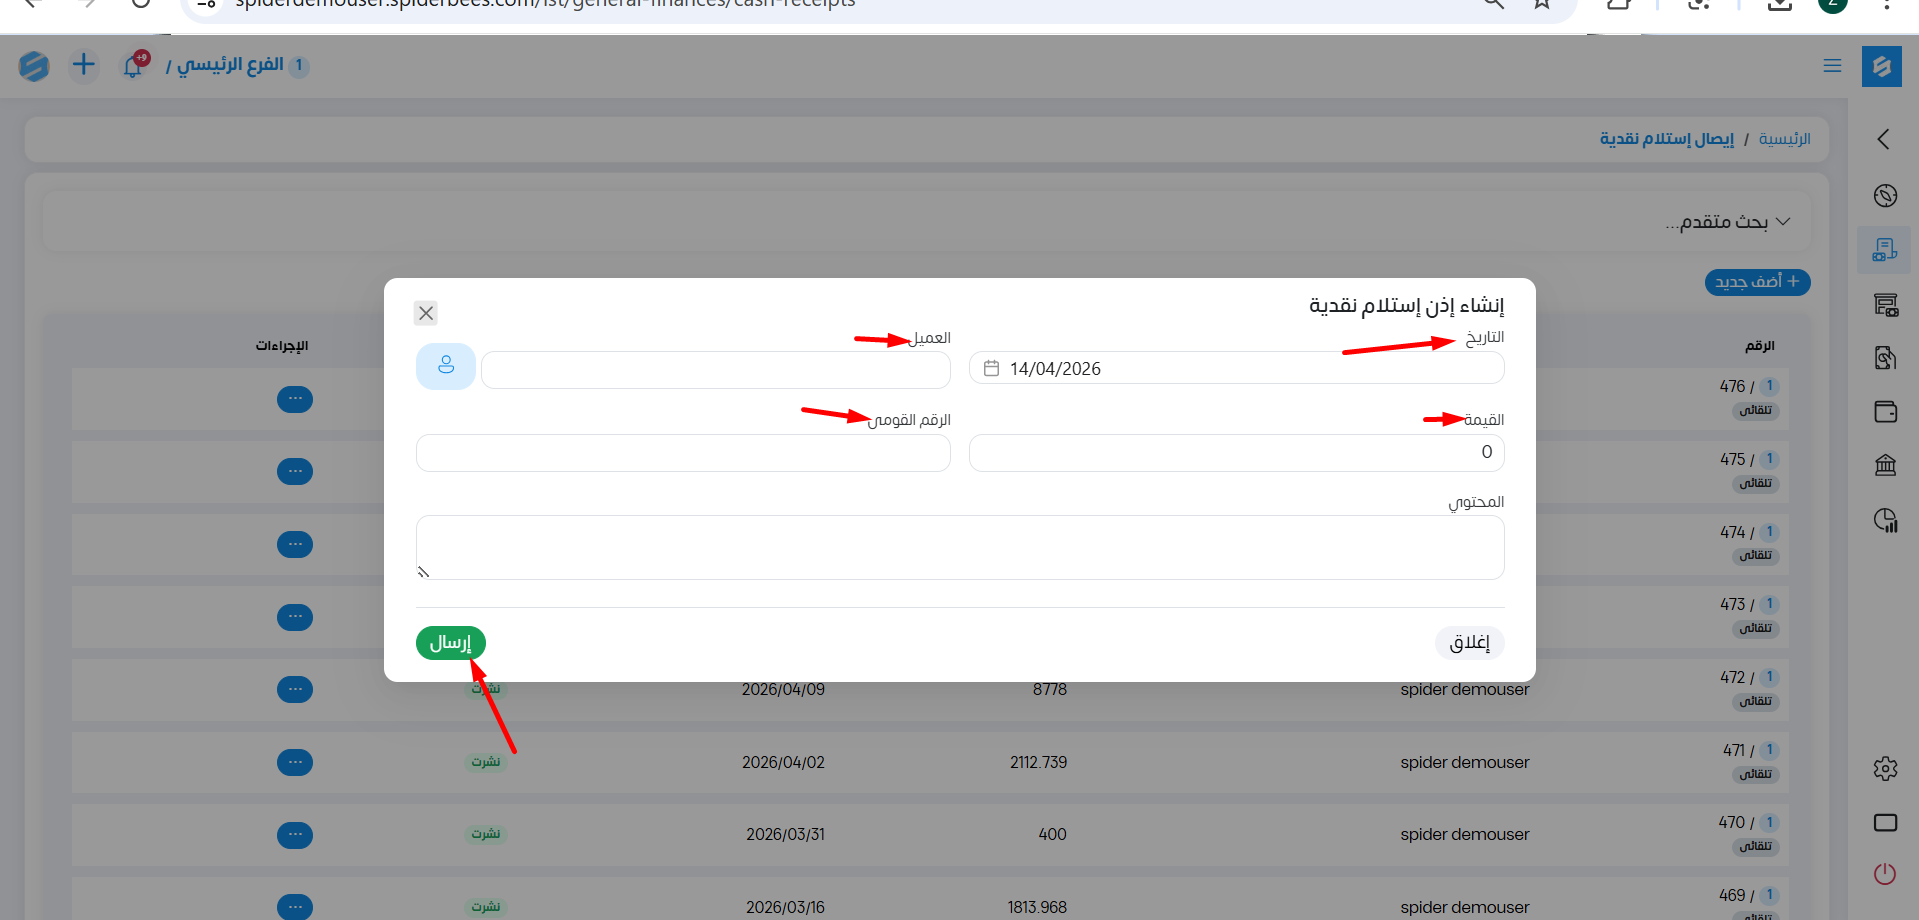
Task: Click the القيمة amount input field
Action: click(x=1236, y=452)
